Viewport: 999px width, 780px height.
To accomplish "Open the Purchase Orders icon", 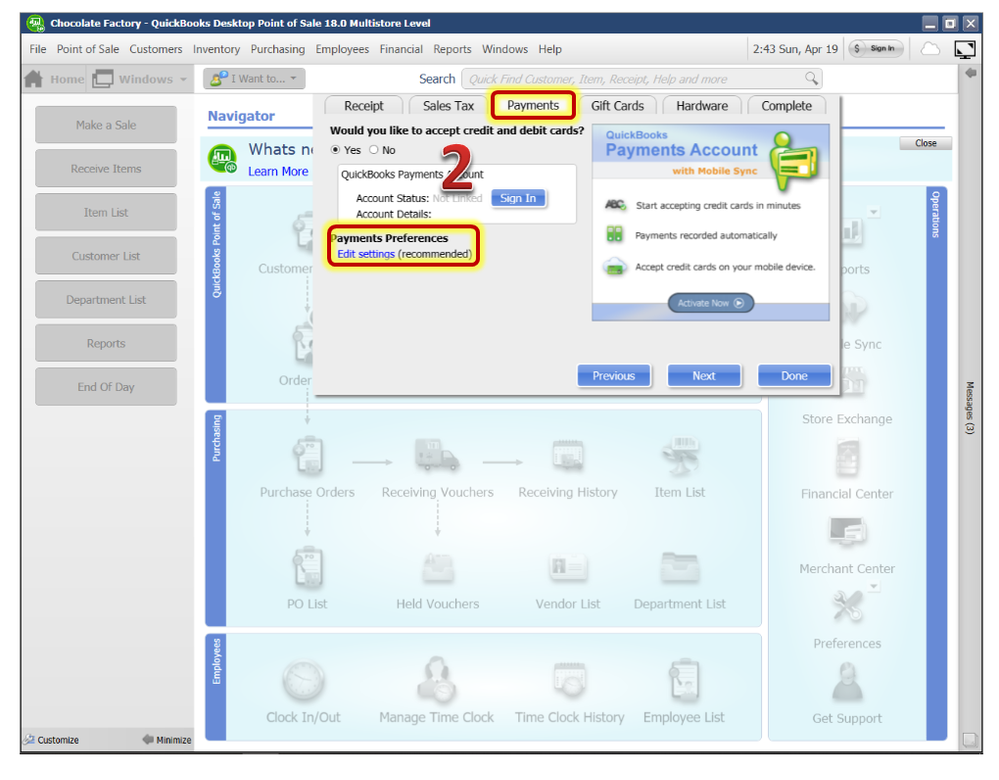I will click(x=308, y=456).
